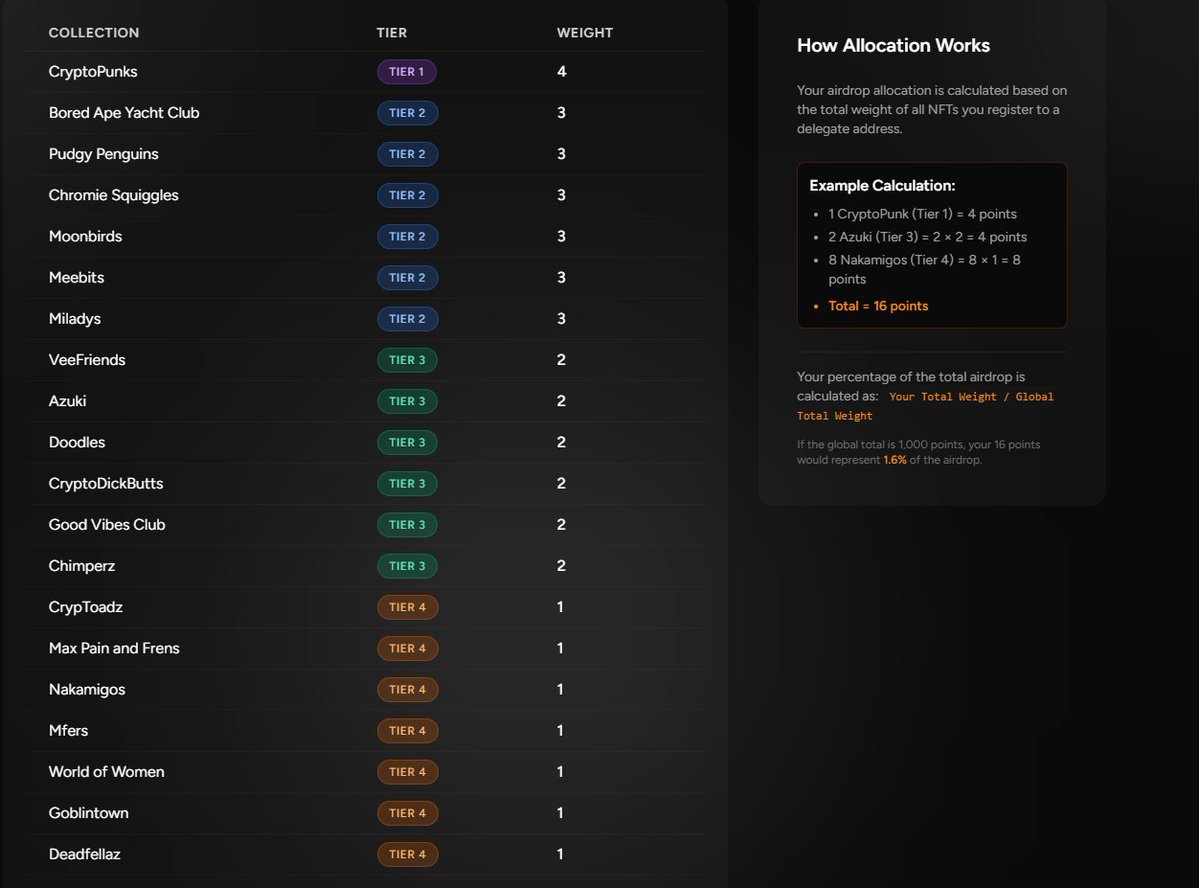Viewport: 1199px width, 888px height.
Task: Click TIER 4 badge in Max Pain row
Action: pyautogui.click(x=408, y=649)
